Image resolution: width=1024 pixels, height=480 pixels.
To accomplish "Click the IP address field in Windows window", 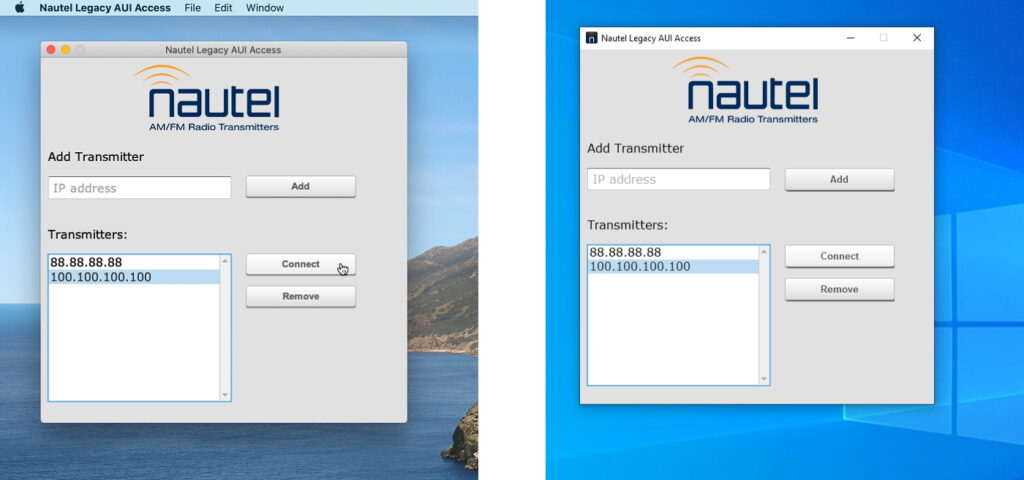I will (679, 179).
